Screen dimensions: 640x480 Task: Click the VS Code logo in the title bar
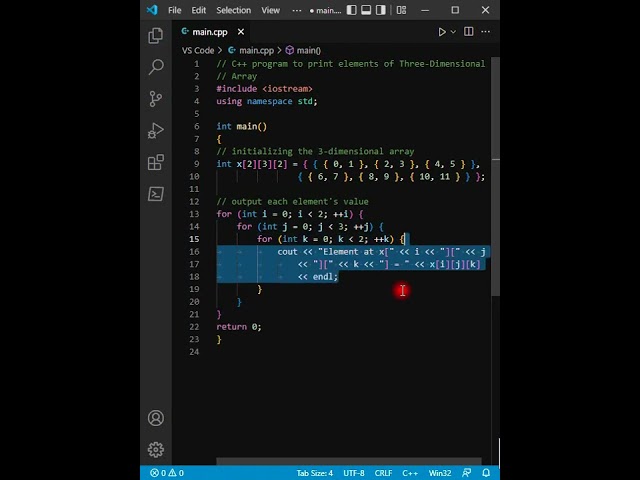pyautogui.click(x=152, y=10)
